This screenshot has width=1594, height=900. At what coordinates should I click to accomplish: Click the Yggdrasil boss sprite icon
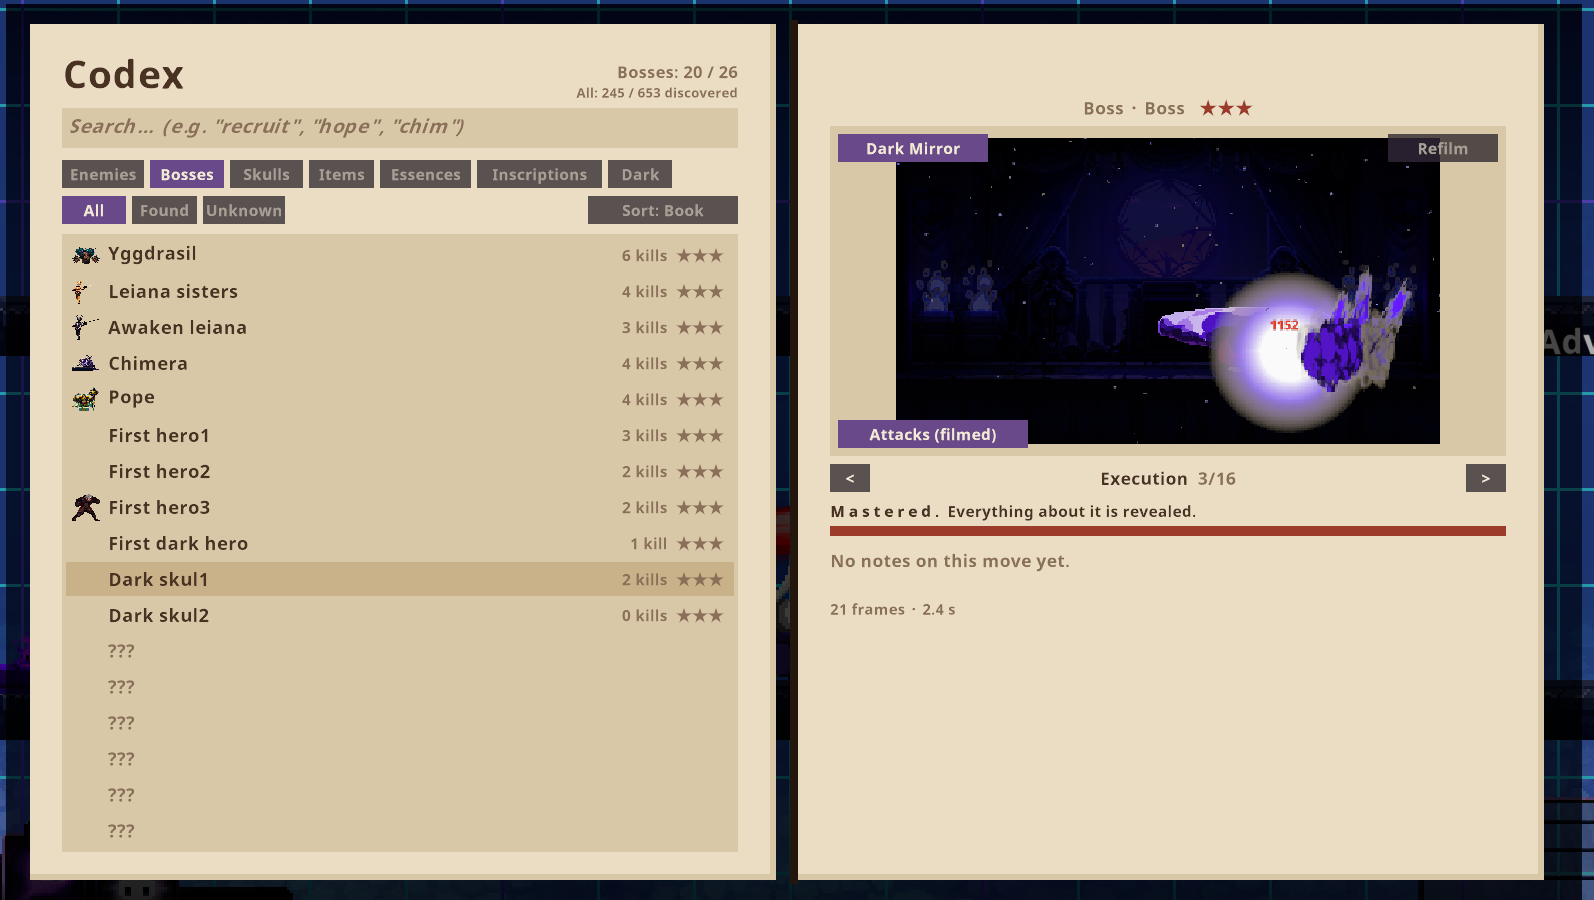point(85,255)
